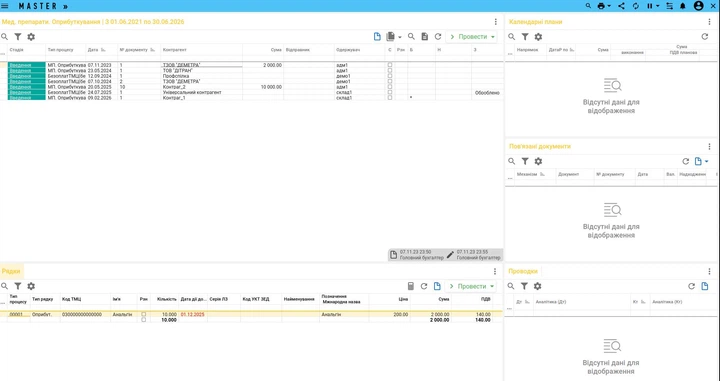This screenshot has height=381, width=720.
Task: Open filter in the main documents toolbar
Action: [18, 37]
